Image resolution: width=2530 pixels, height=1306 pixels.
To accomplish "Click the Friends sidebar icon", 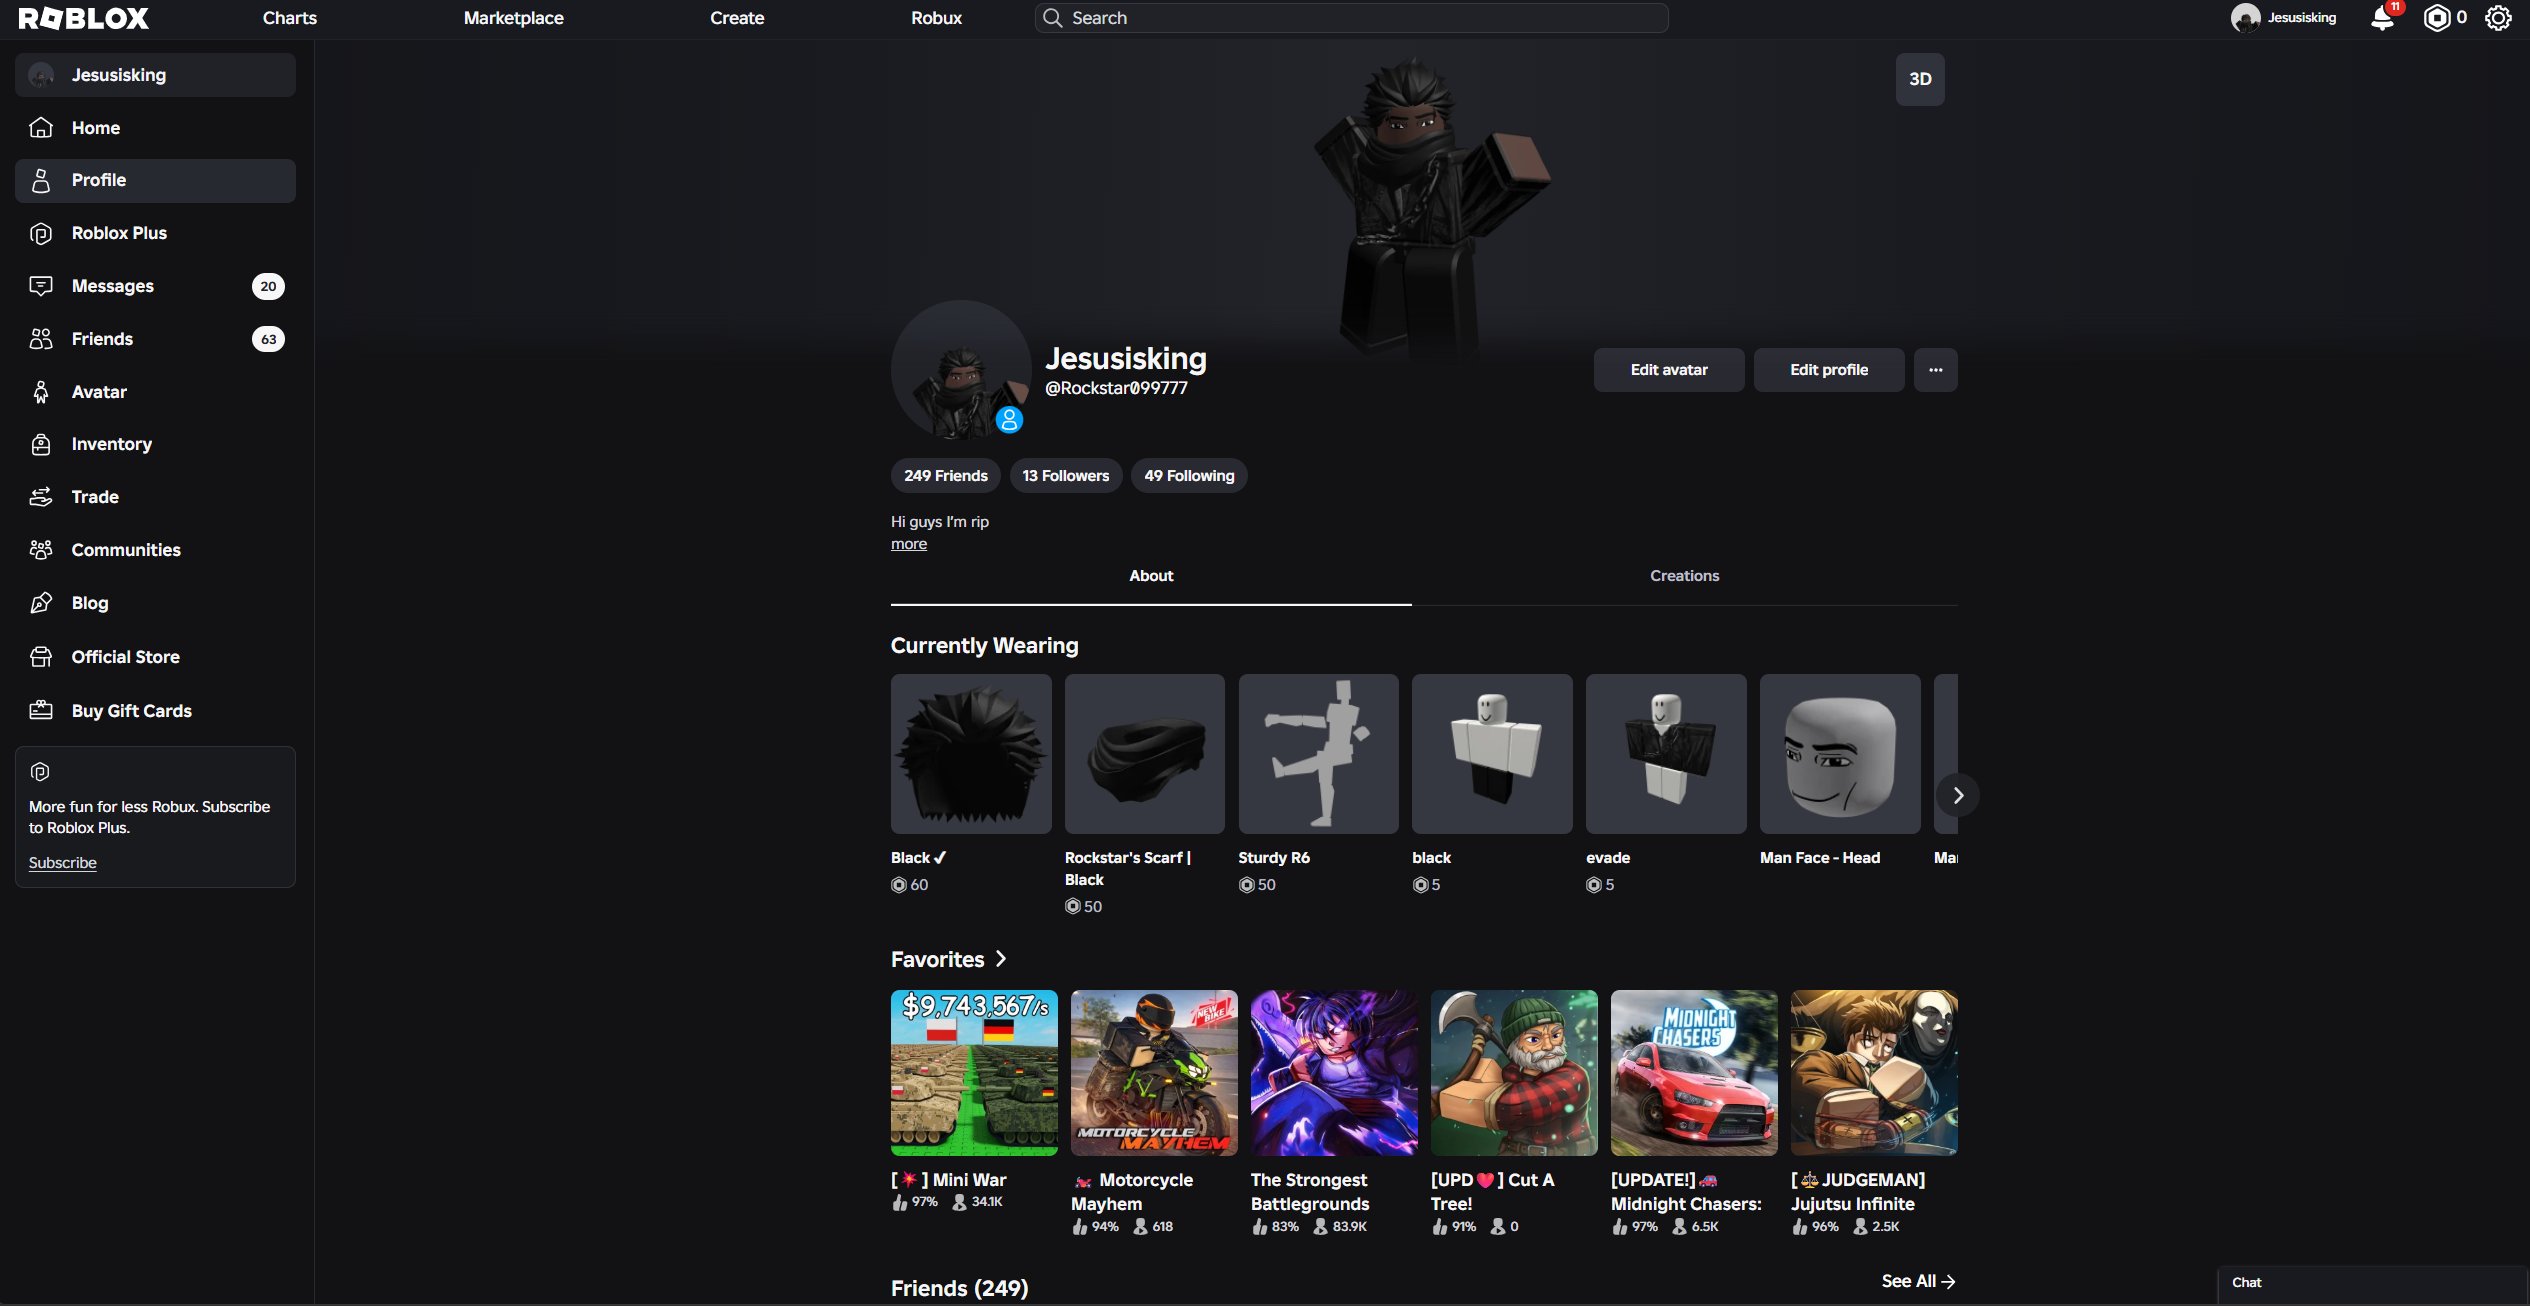I will (41, 339).
